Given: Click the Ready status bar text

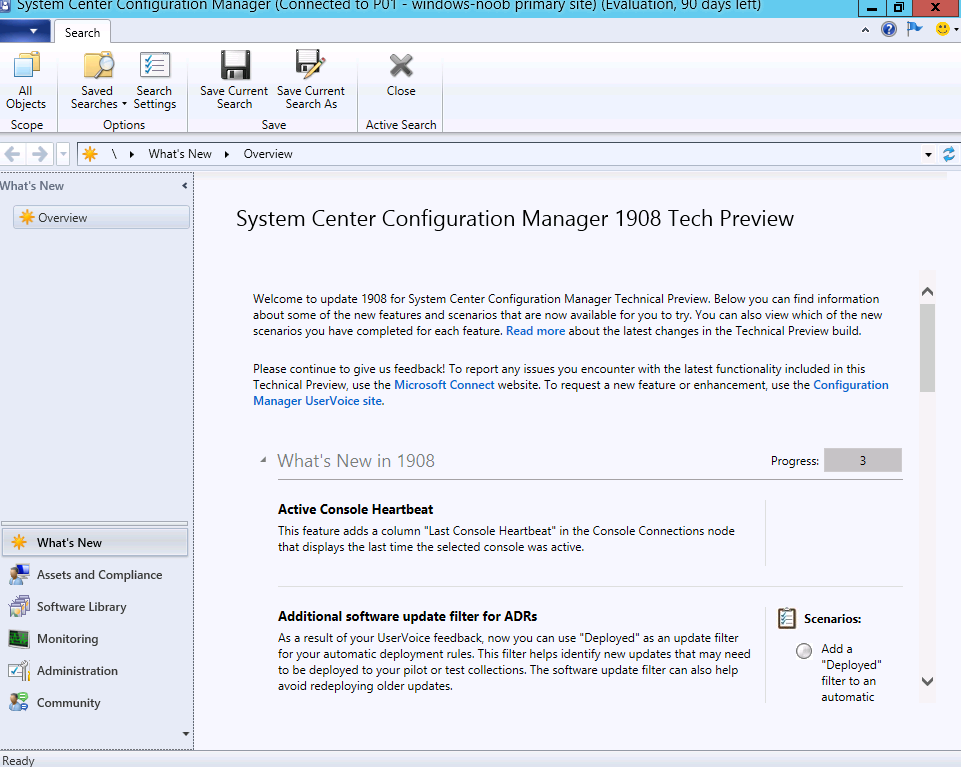Looking at the screenshot, I should (18, 760).
